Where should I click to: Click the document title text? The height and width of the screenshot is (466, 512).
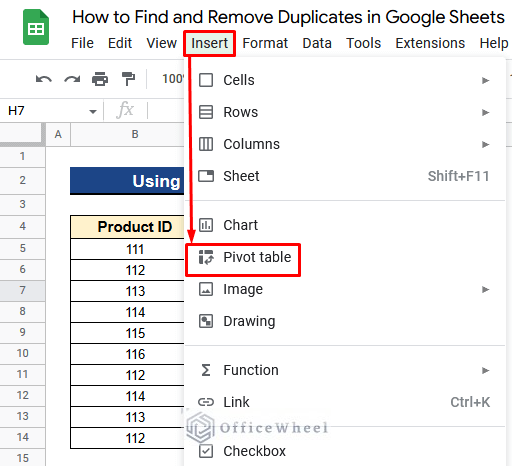pyautogui.click(x=288, y=17)
